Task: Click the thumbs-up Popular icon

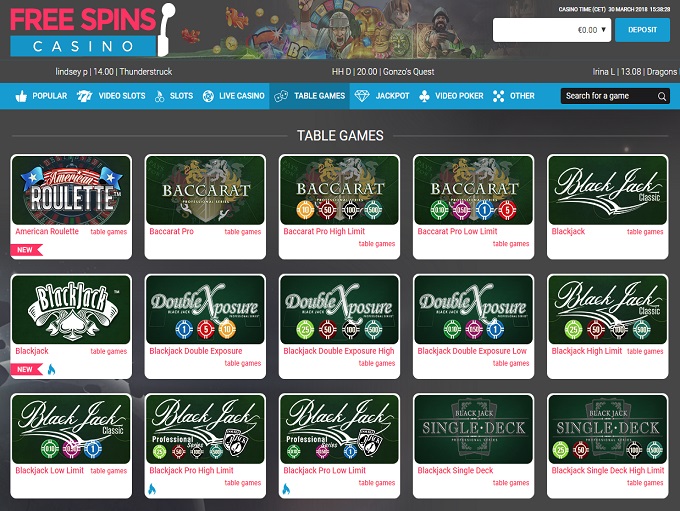Action: pyautogui.click(x=21, y=96)
